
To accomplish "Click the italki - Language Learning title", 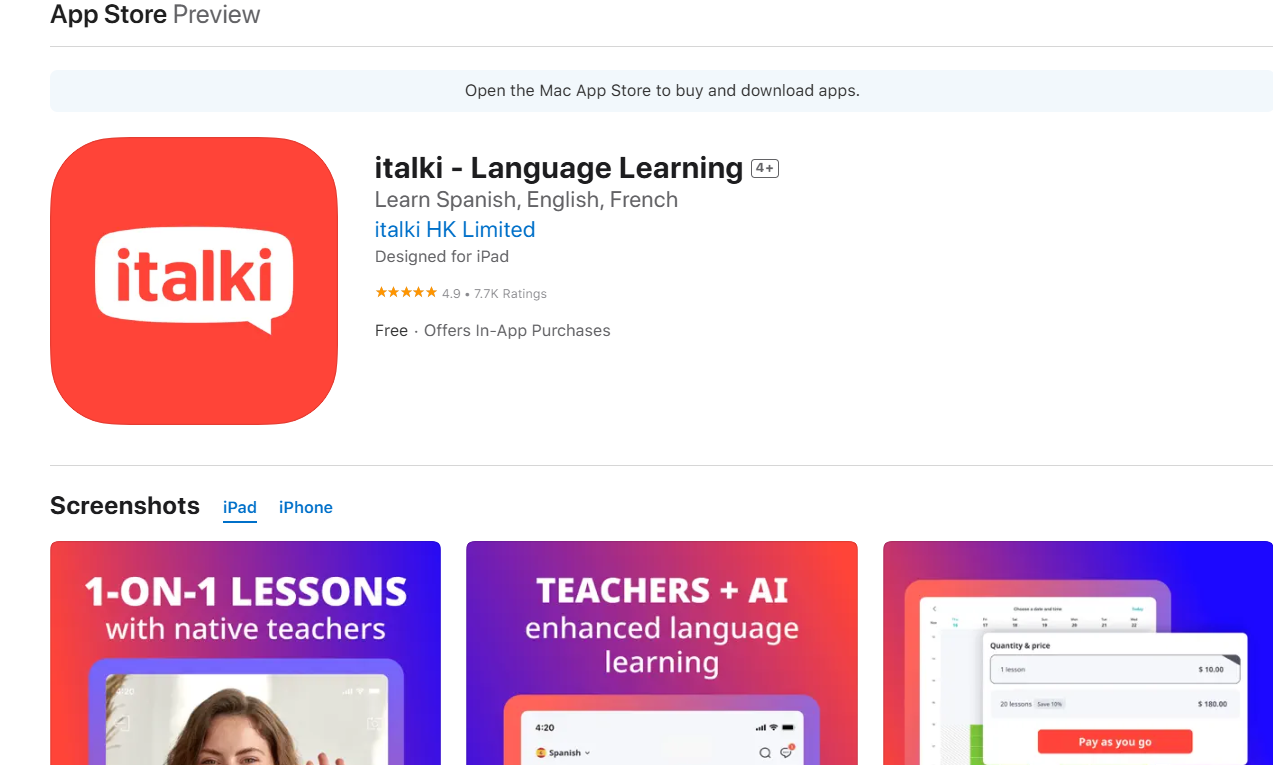I will pos(559,168).
